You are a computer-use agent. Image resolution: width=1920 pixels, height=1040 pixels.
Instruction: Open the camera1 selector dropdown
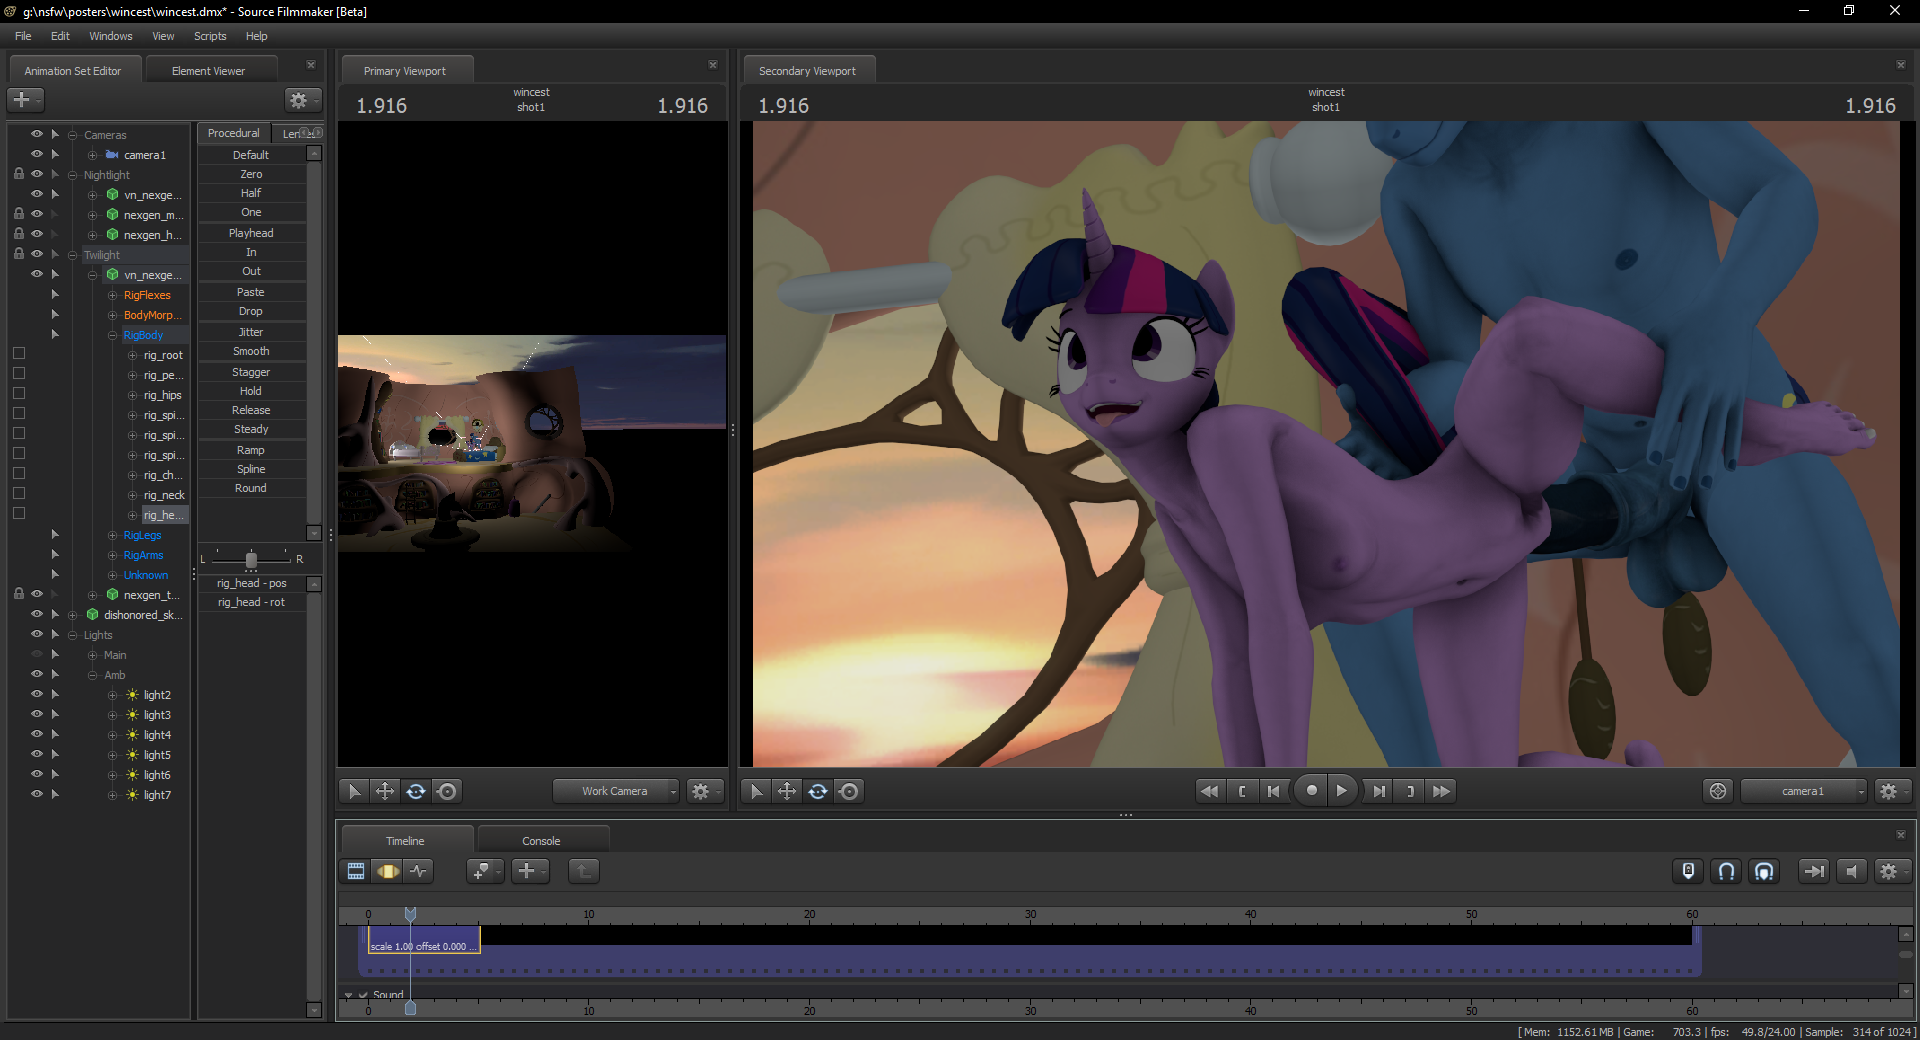(1804, 791)
